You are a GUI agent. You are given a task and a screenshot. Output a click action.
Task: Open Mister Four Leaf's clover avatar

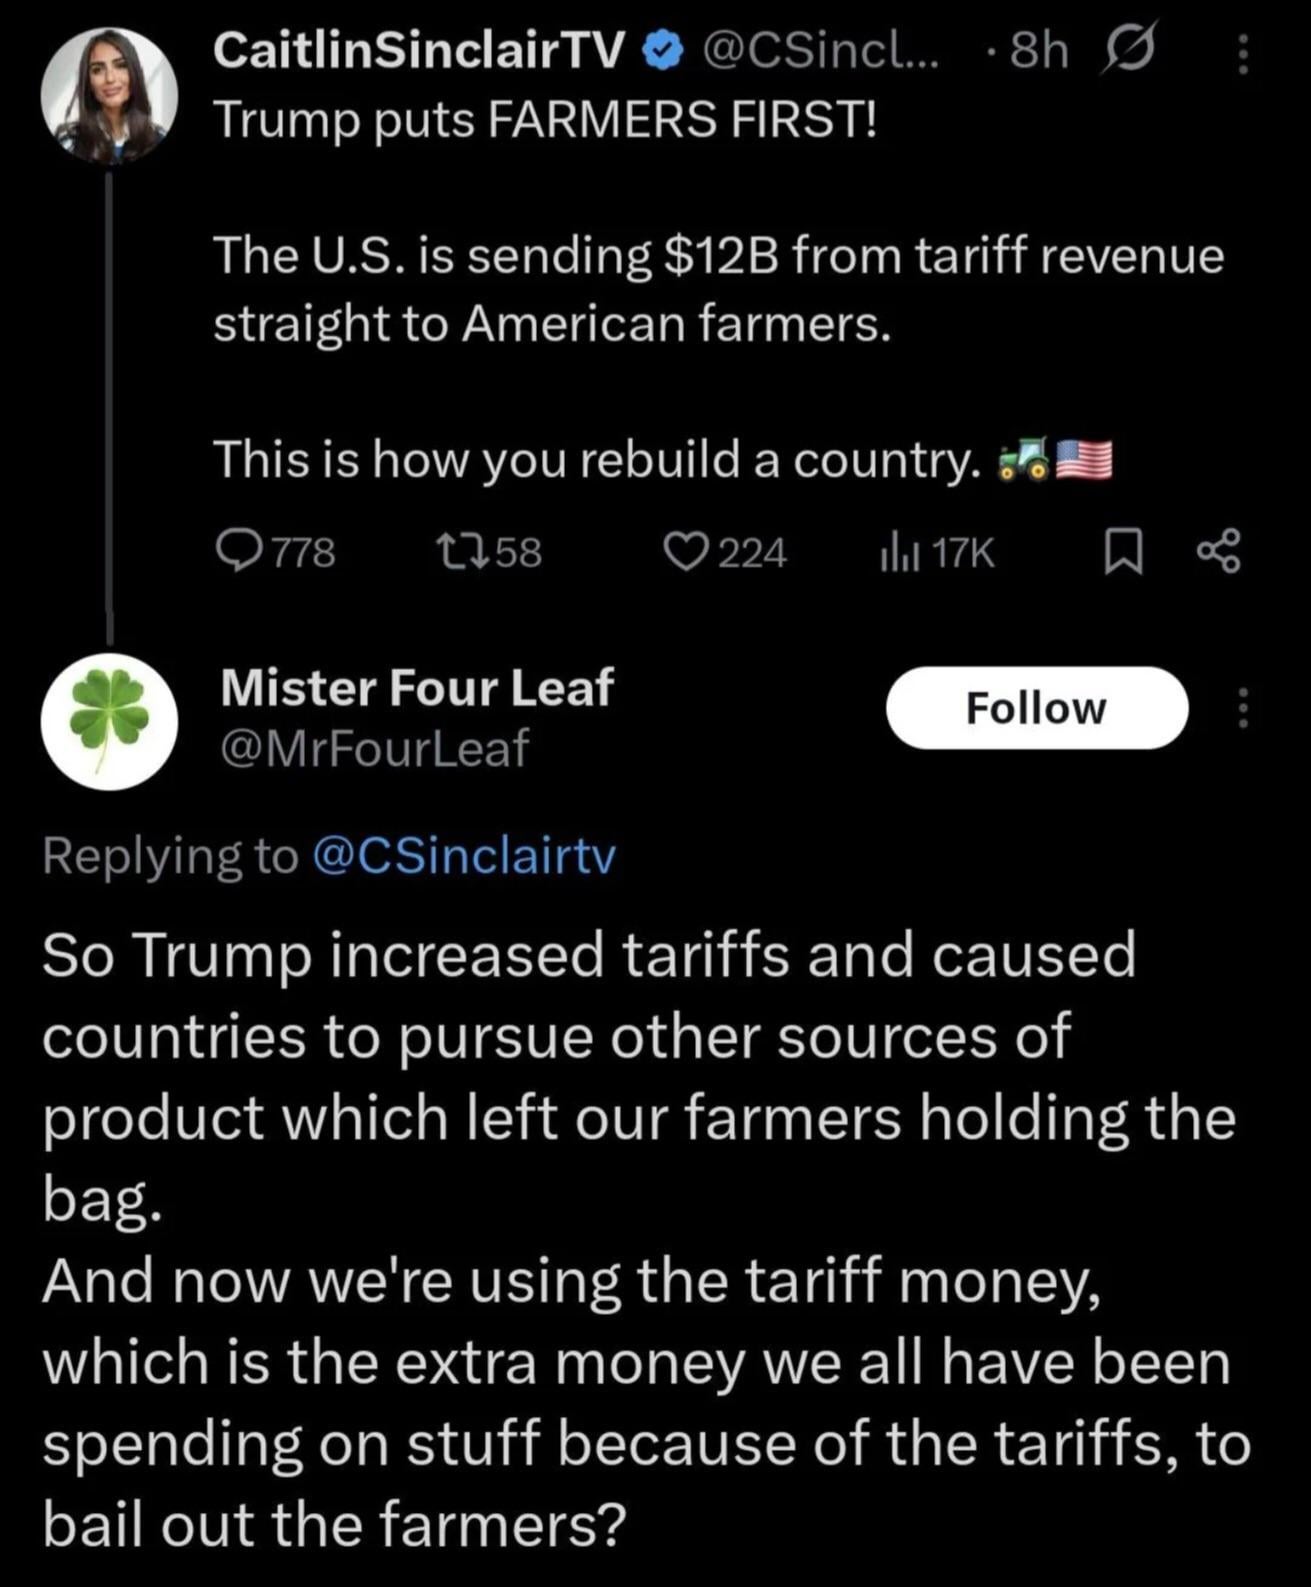point(109,721)
